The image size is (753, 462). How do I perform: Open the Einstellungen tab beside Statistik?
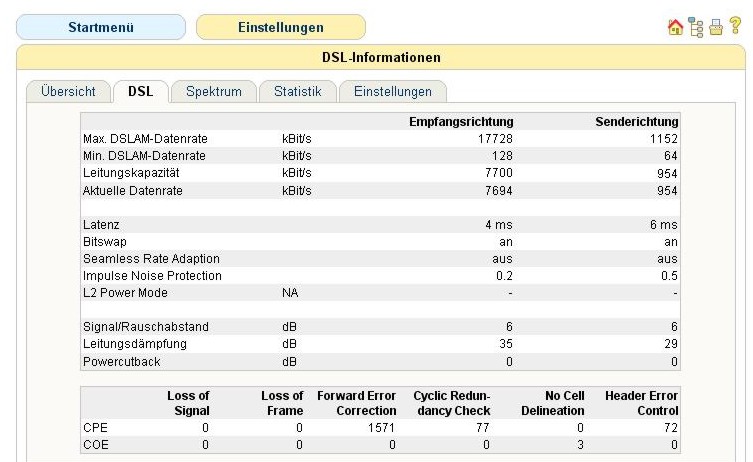[392, 92]
